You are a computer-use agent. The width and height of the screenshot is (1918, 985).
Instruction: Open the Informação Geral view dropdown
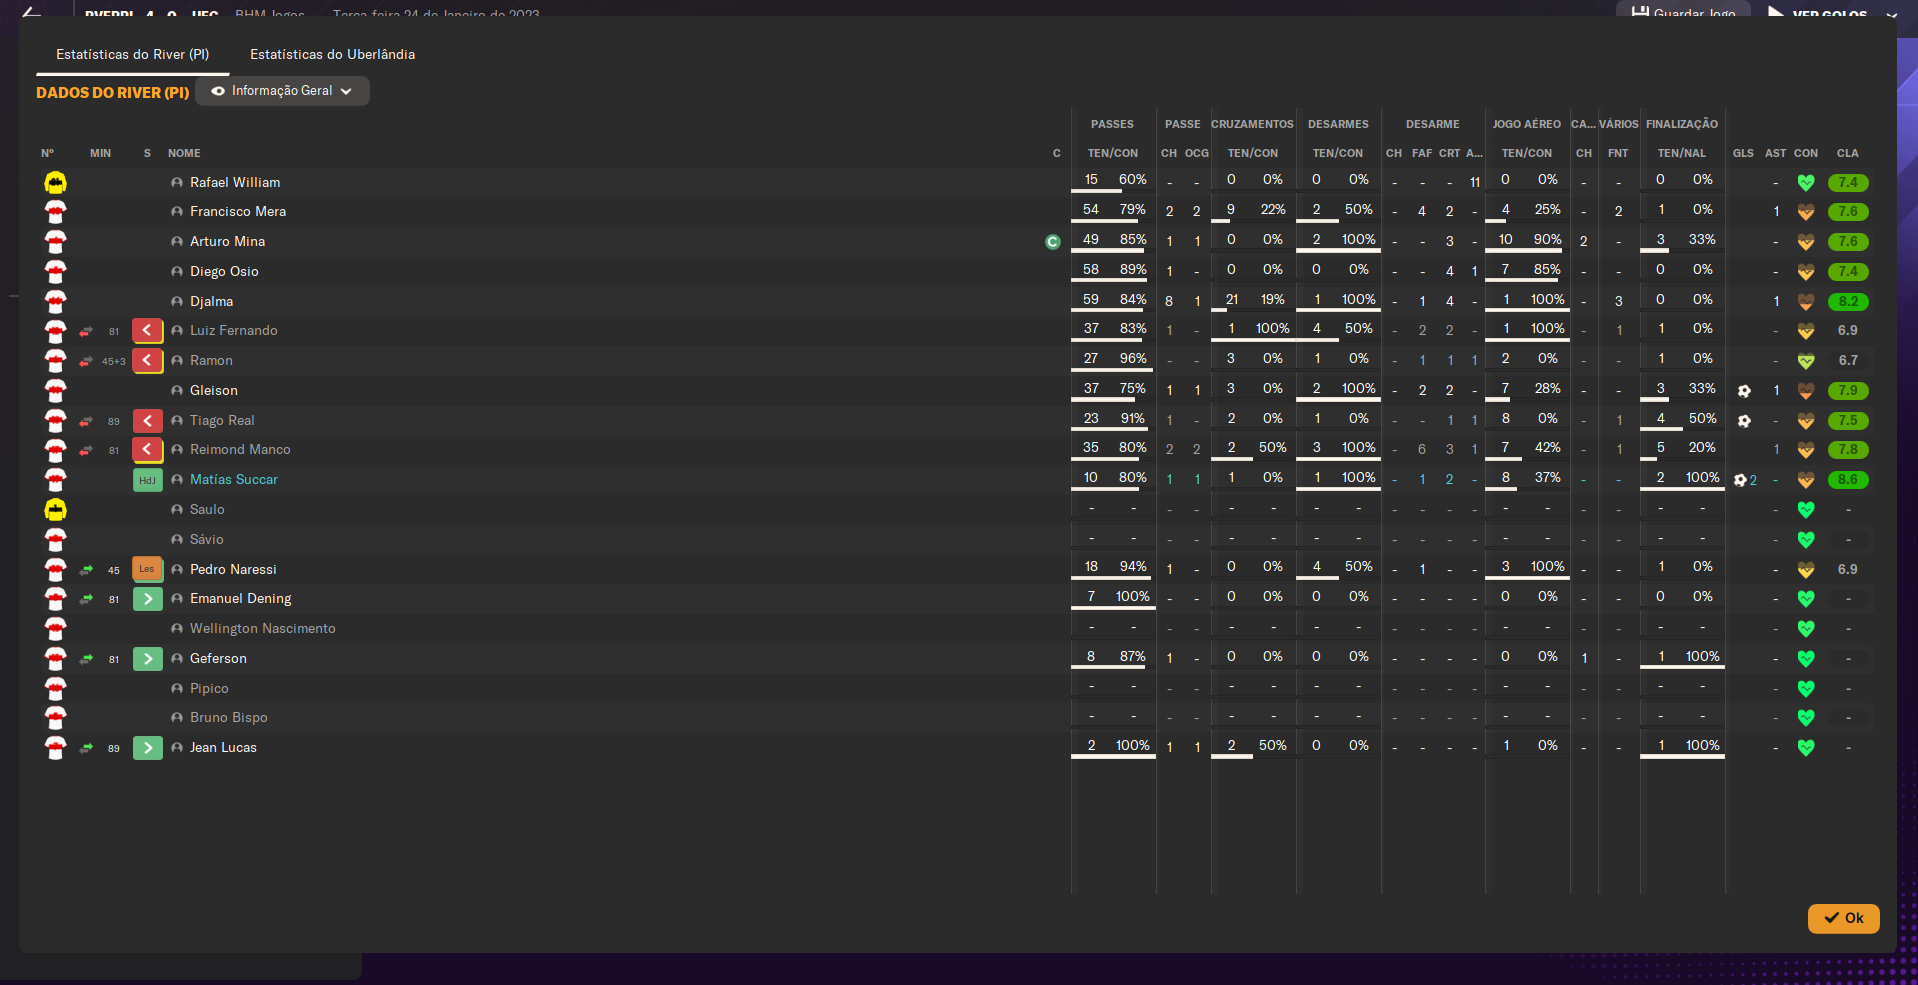click(x=282, y=91)
